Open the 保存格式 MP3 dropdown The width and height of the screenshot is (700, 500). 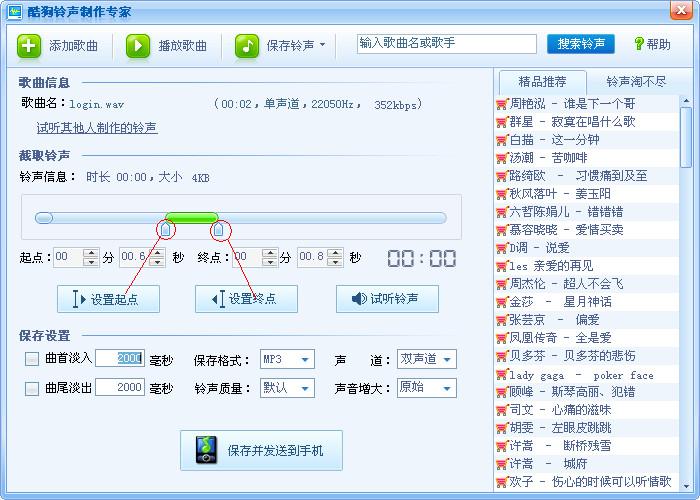287,359
